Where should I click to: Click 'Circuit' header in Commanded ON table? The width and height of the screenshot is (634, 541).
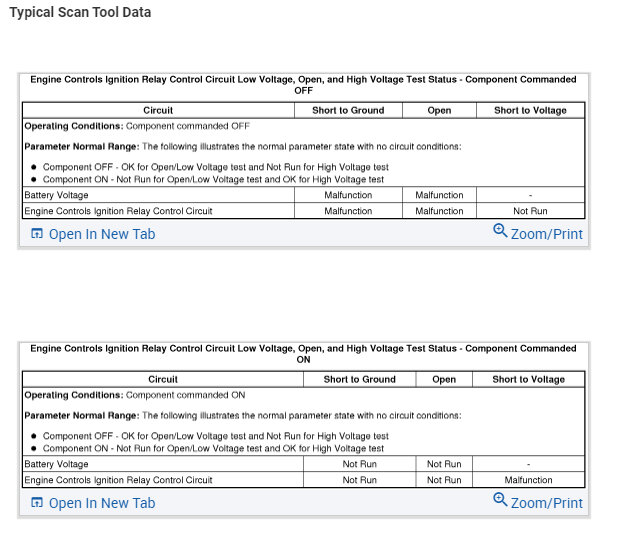[163, 379]
